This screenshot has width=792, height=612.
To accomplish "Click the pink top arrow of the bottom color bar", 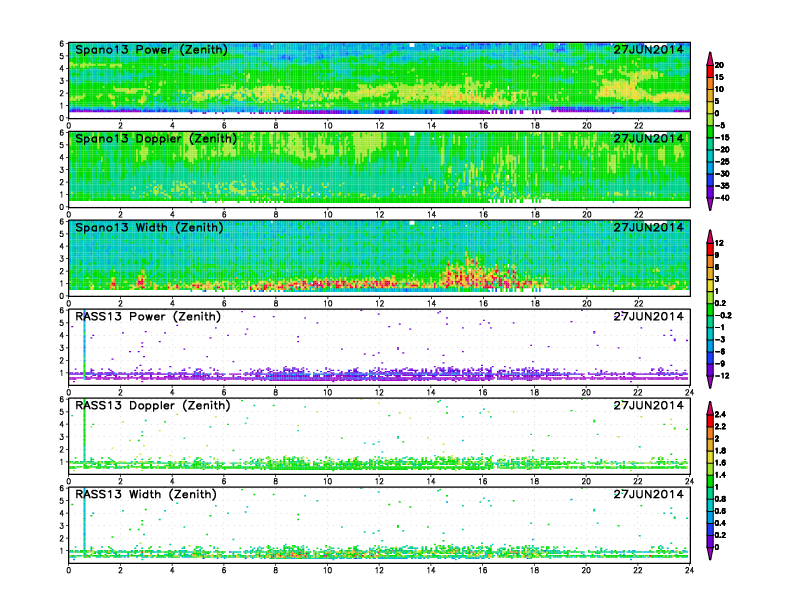I will pyautogui.click(x=710, y=407).
